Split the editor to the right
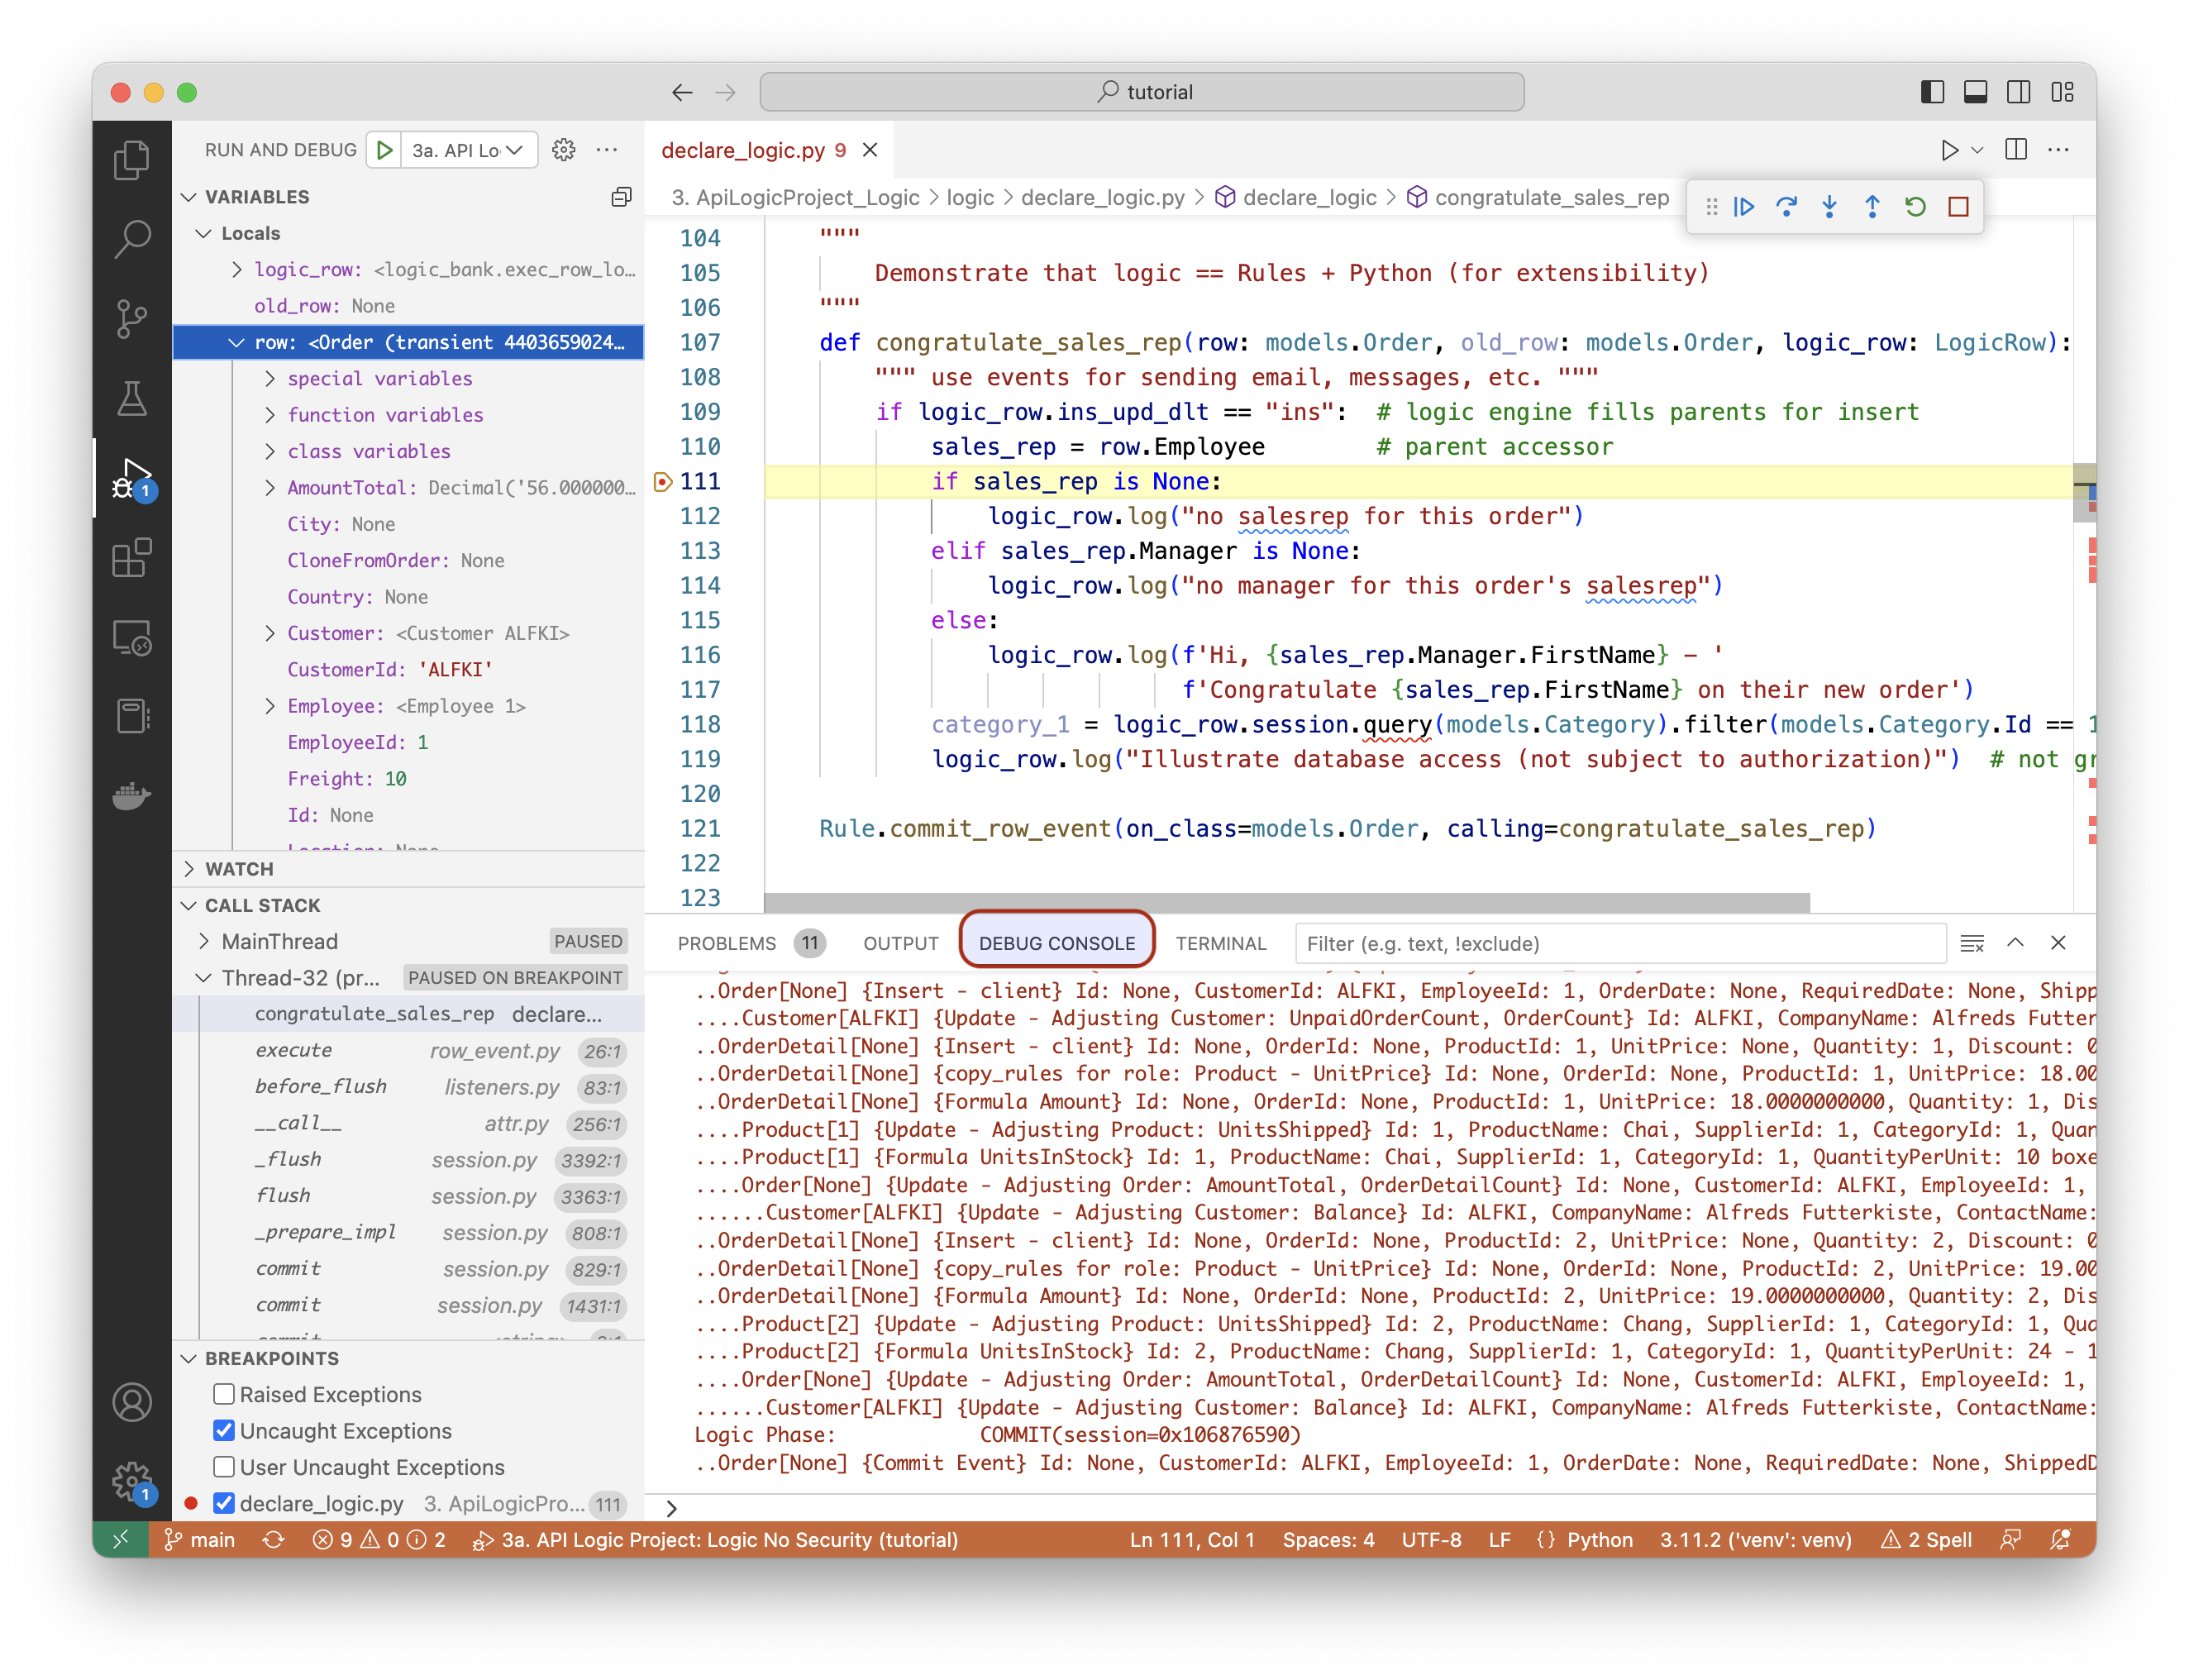This screenshot has width=2189, height=1680. pyautogui.click(x=2016, y=150)
